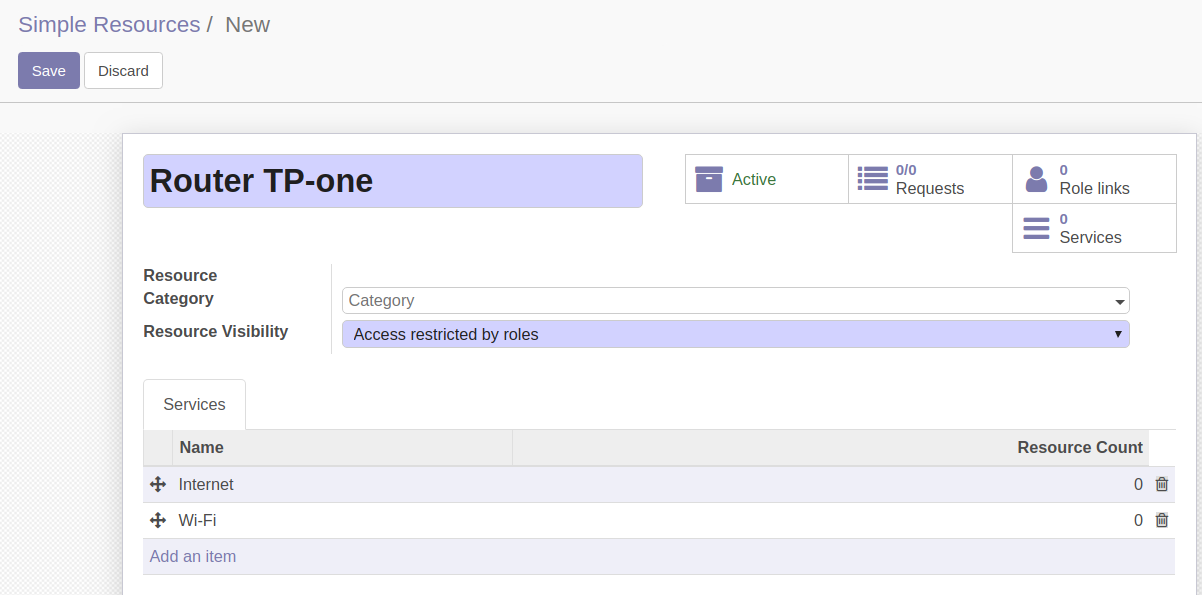This screenshot has width=1202, height=595.
Task: Edit the Router TP-one name field
Action: [393, 181]
